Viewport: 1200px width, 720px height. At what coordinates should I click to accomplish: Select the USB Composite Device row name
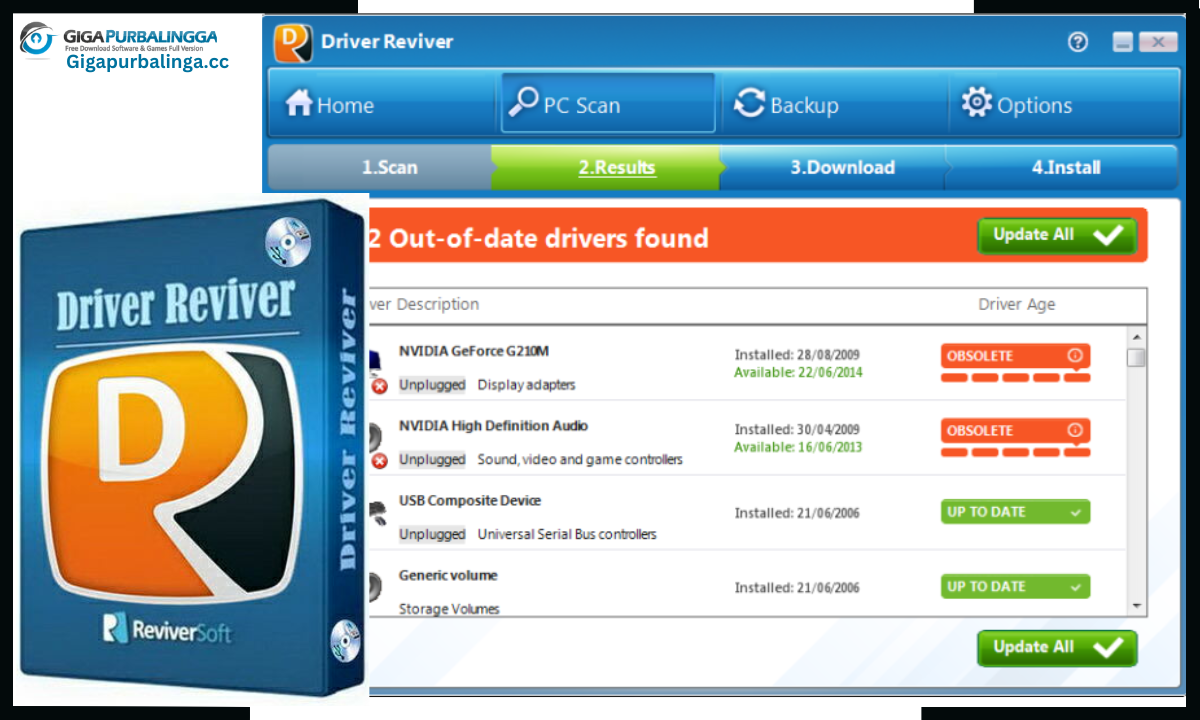[x=470, y=501]
